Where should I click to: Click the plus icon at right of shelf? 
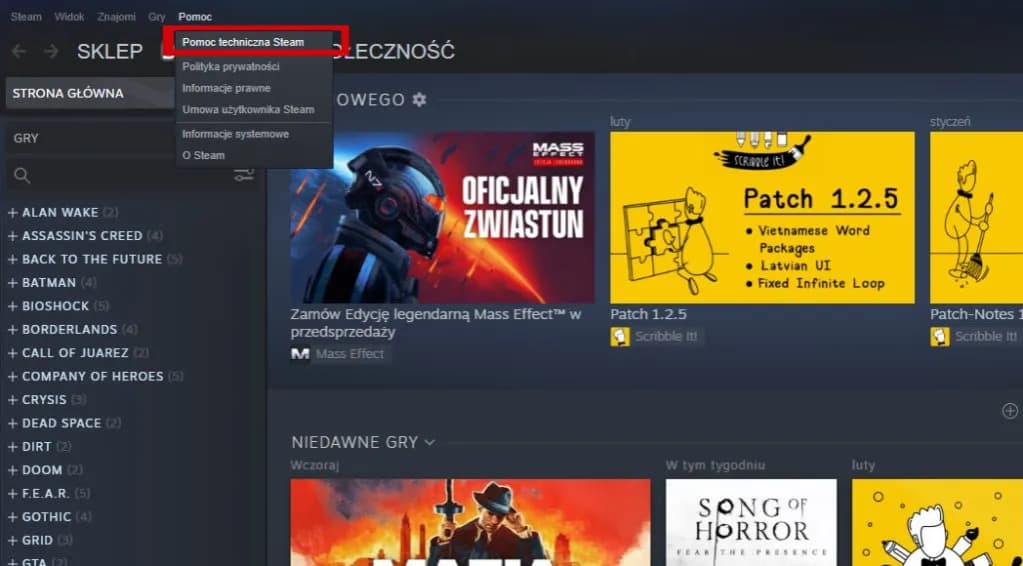click(1009, 411)
